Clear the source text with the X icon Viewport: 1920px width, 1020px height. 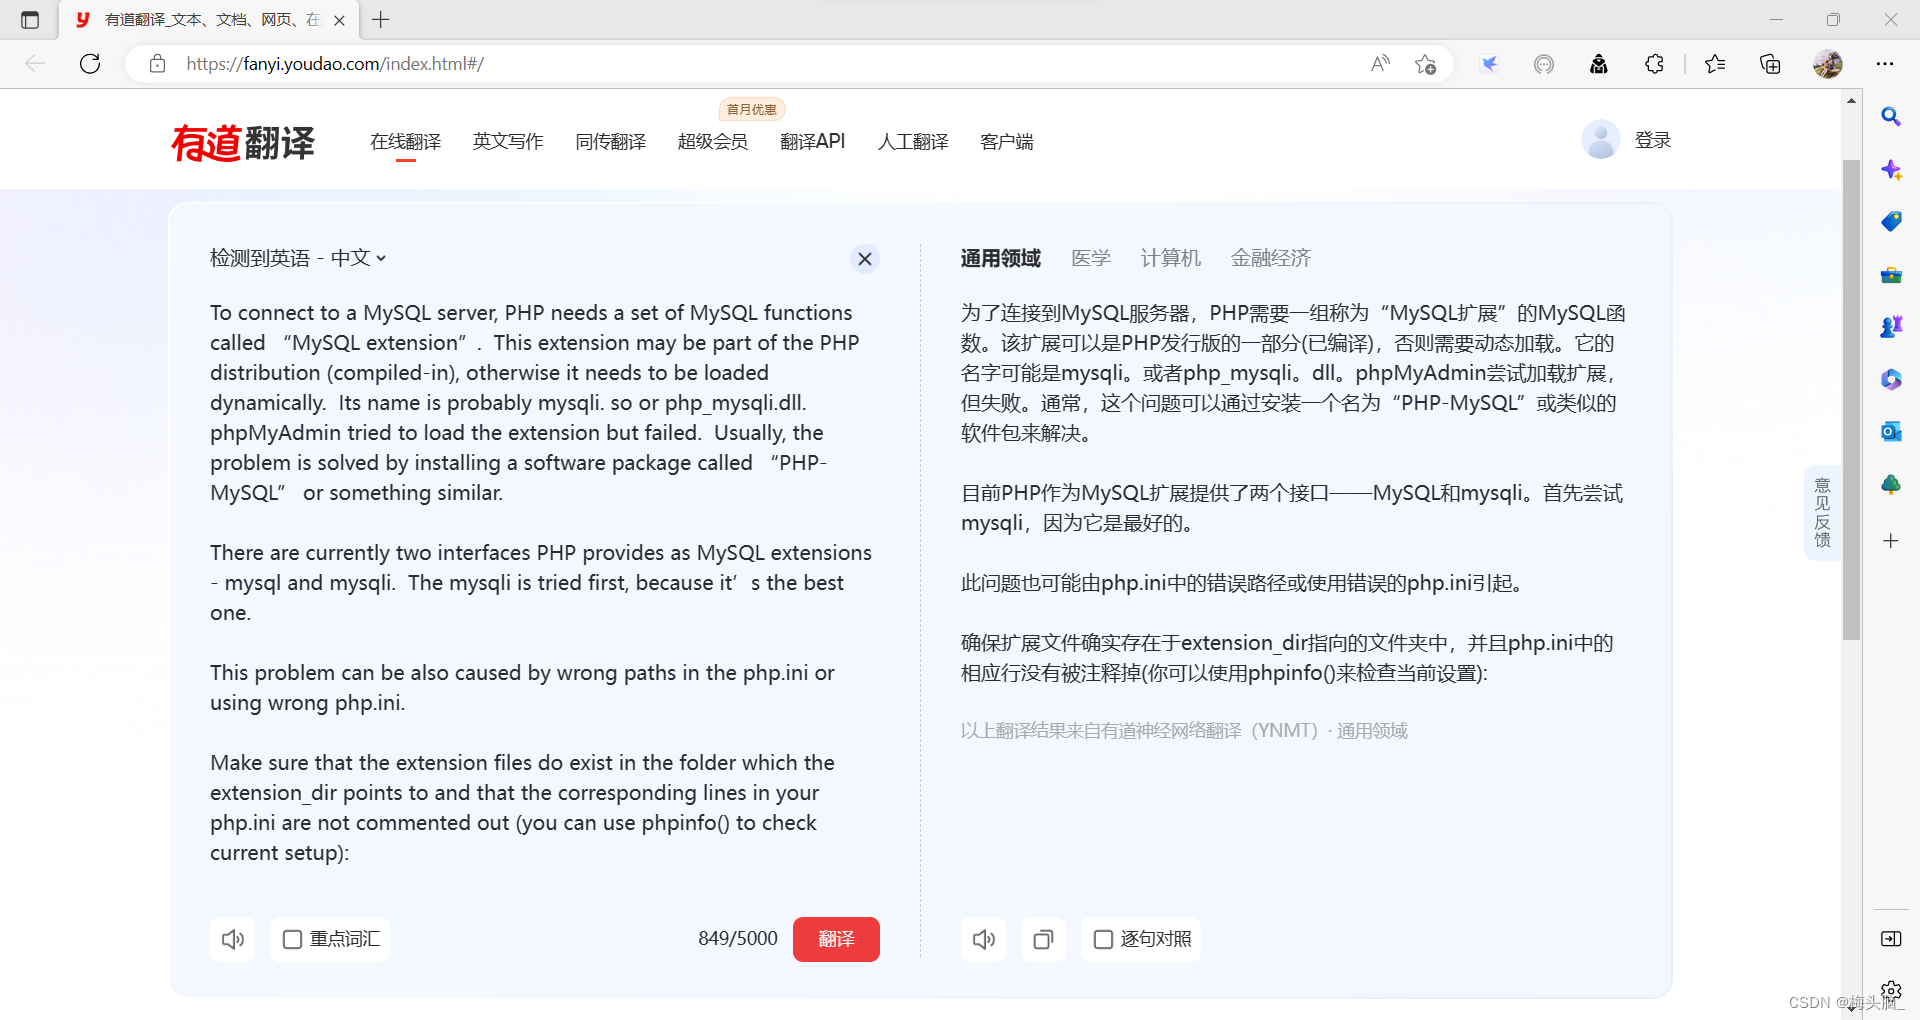click(x=865, y=258)
